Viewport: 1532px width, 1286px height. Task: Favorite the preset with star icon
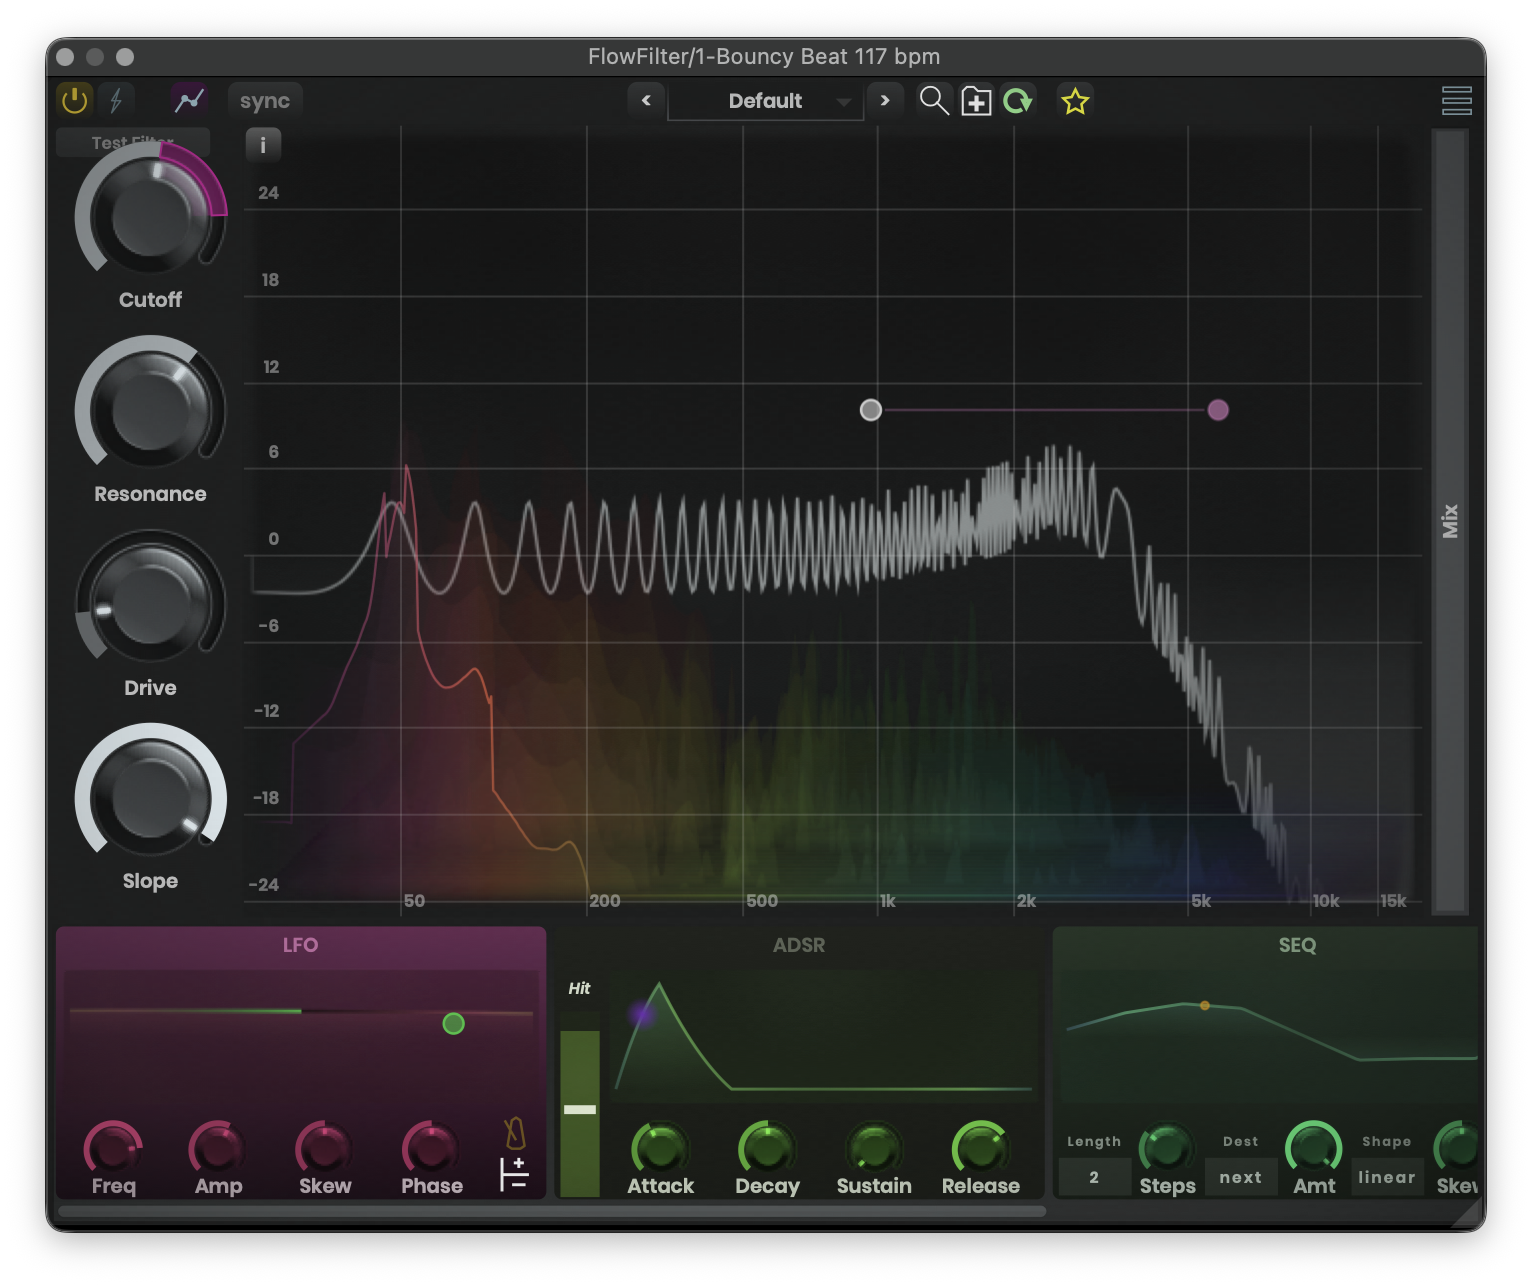click(1075, 101)
